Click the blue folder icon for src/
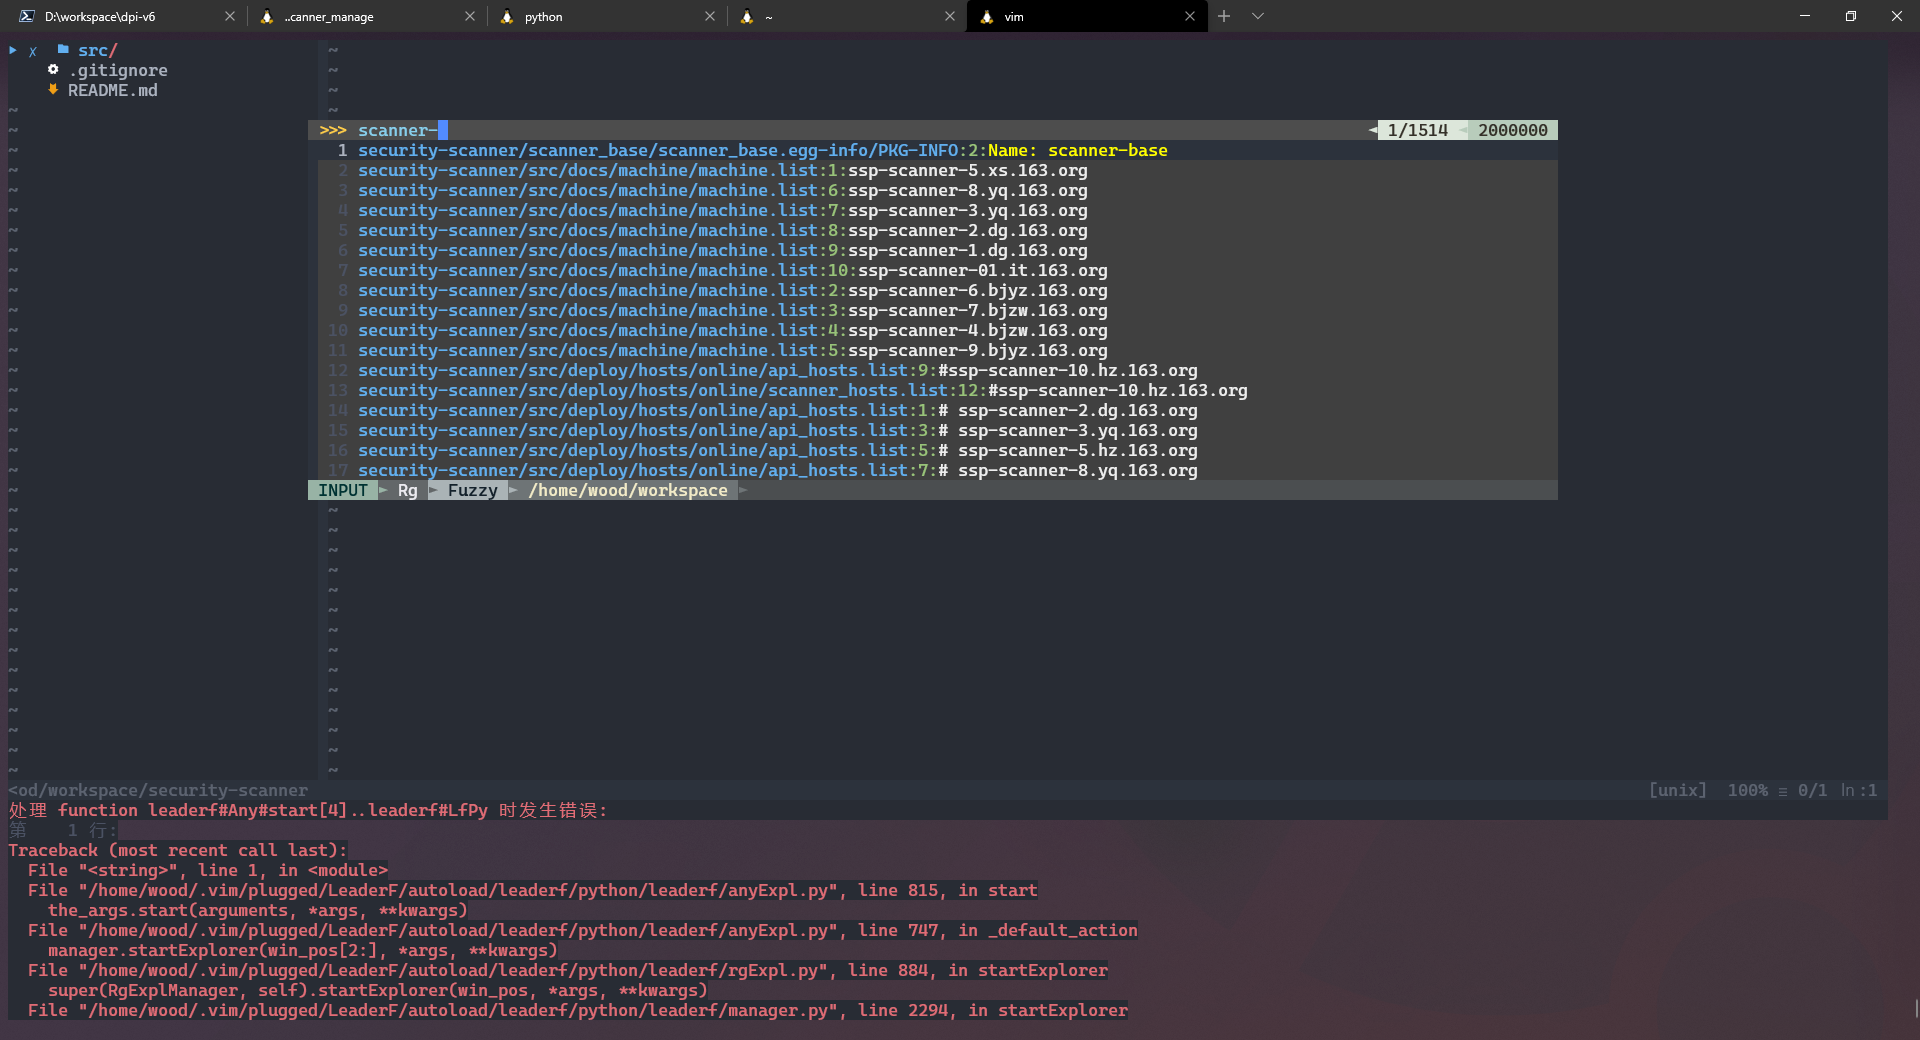This screenshot has height=1040, width=1920. (62, 50)
